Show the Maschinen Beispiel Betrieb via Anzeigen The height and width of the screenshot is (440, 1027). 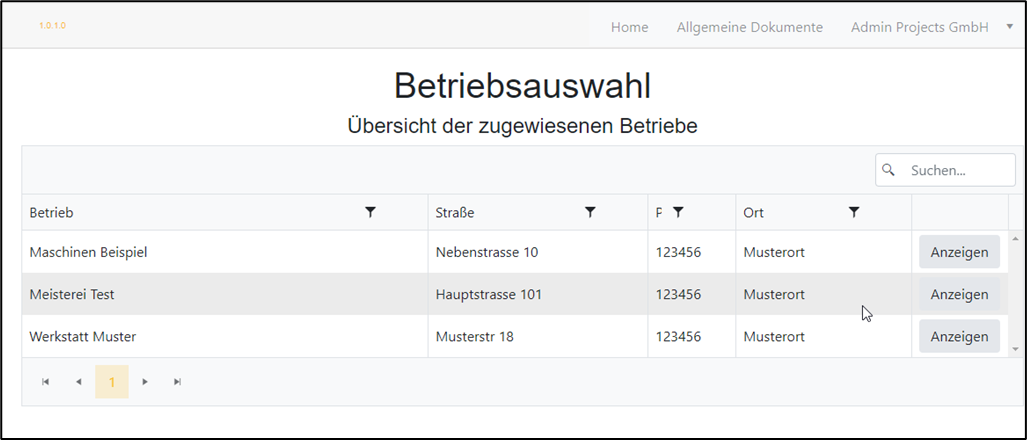(958, 252)
